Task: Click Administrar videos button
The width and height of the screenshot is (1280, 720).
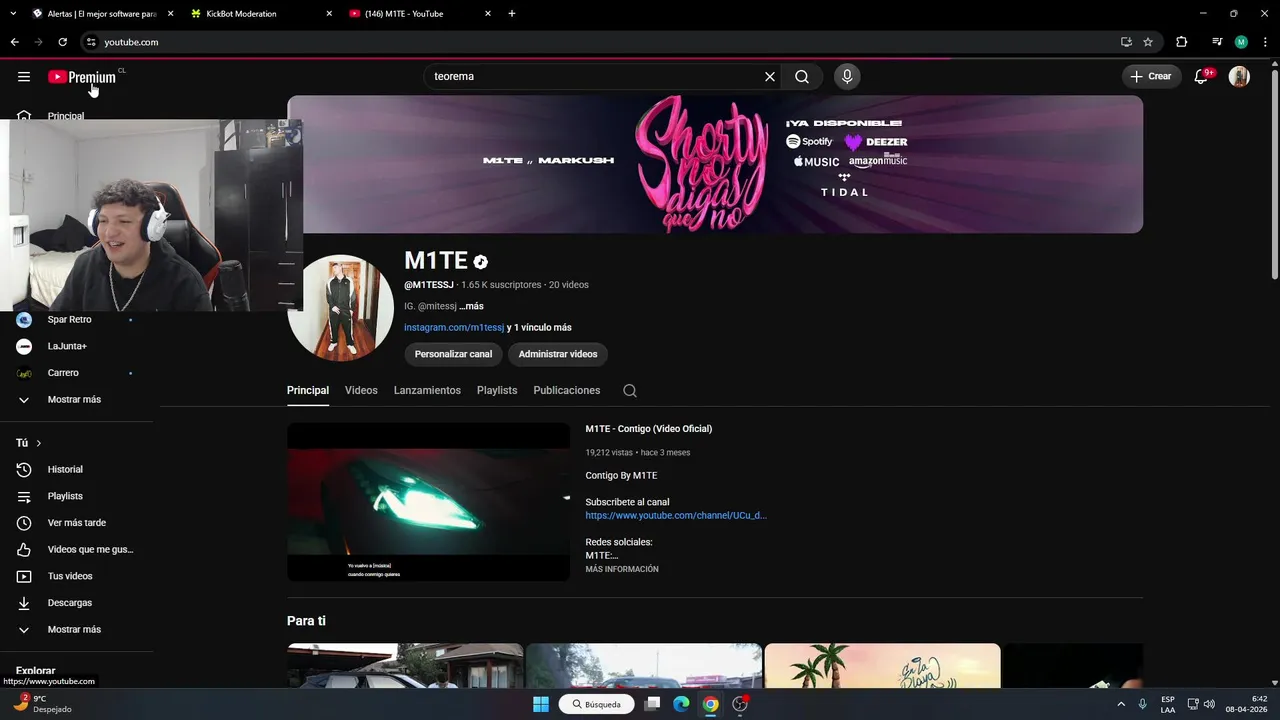Action: (x=558, y=354)
